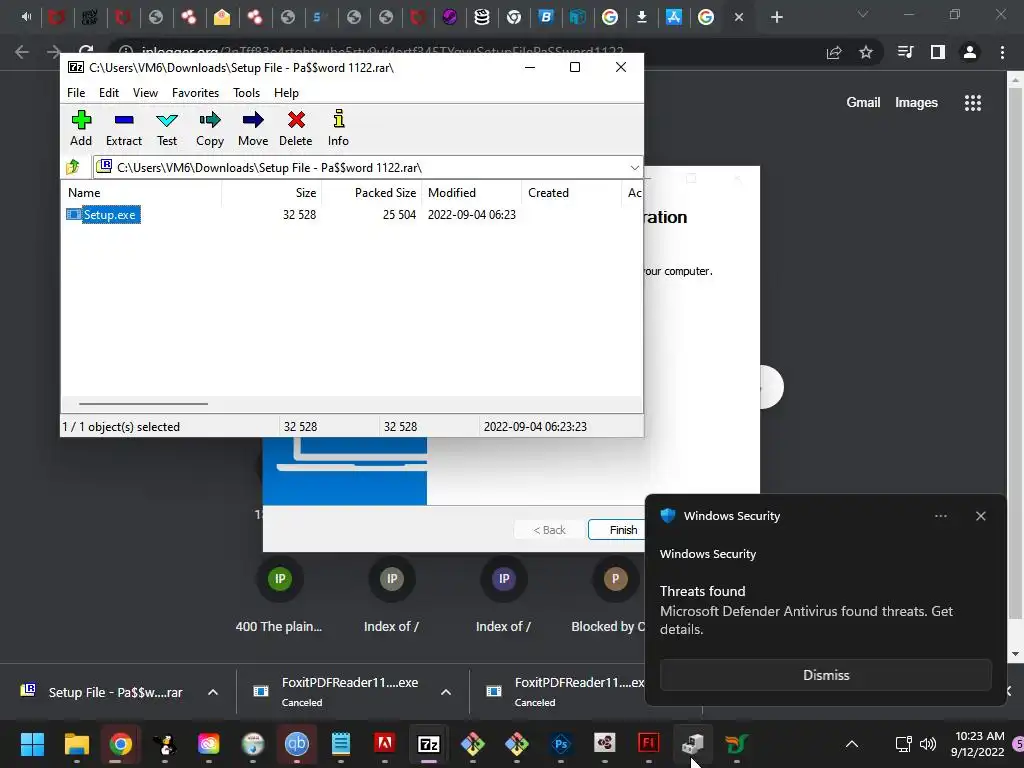Open Chrome media controls icon
This screenshot has width=1024, height=768.
point(905,52)
